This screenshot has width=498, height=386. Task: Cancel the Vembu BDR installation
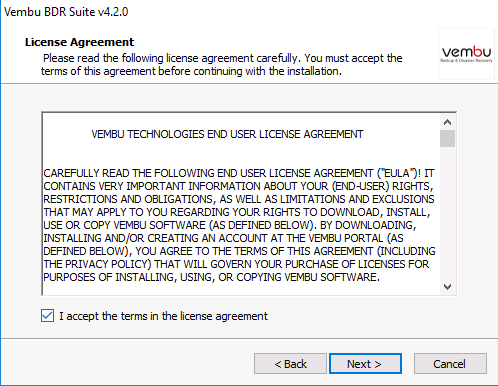[450, 364]
